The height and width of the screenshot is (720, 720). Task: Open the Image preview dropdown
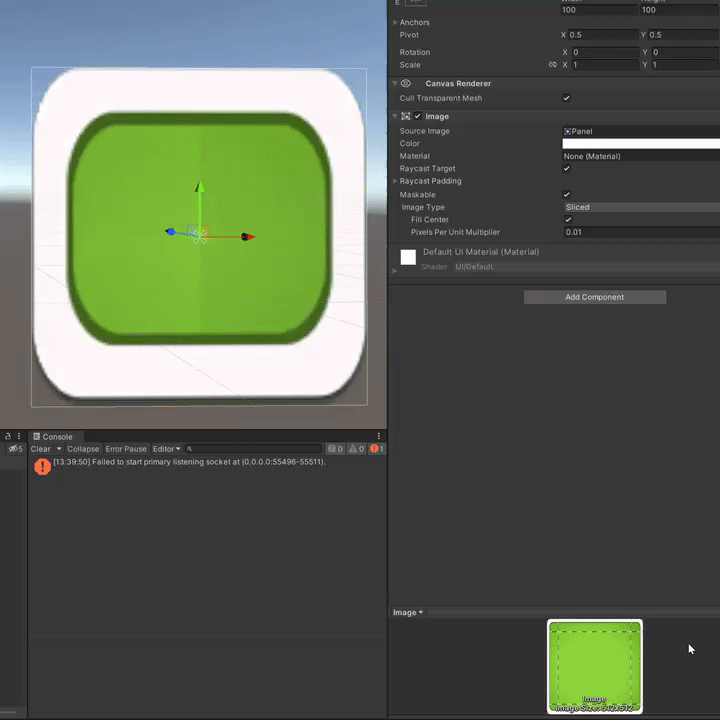tap(408, 613)
